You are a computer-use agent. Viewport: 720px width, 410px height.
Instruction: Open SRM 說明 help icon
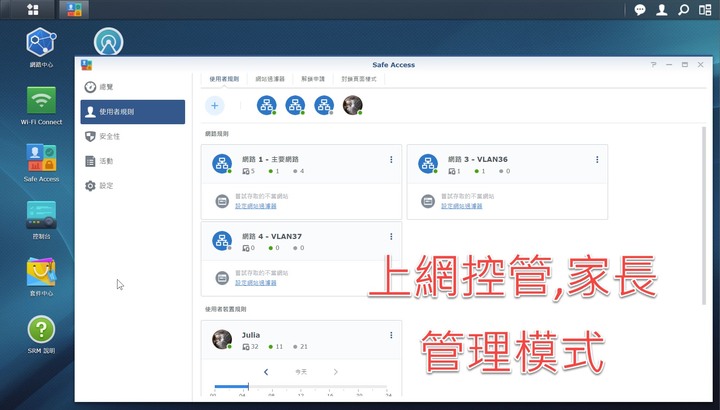(41, 334)
